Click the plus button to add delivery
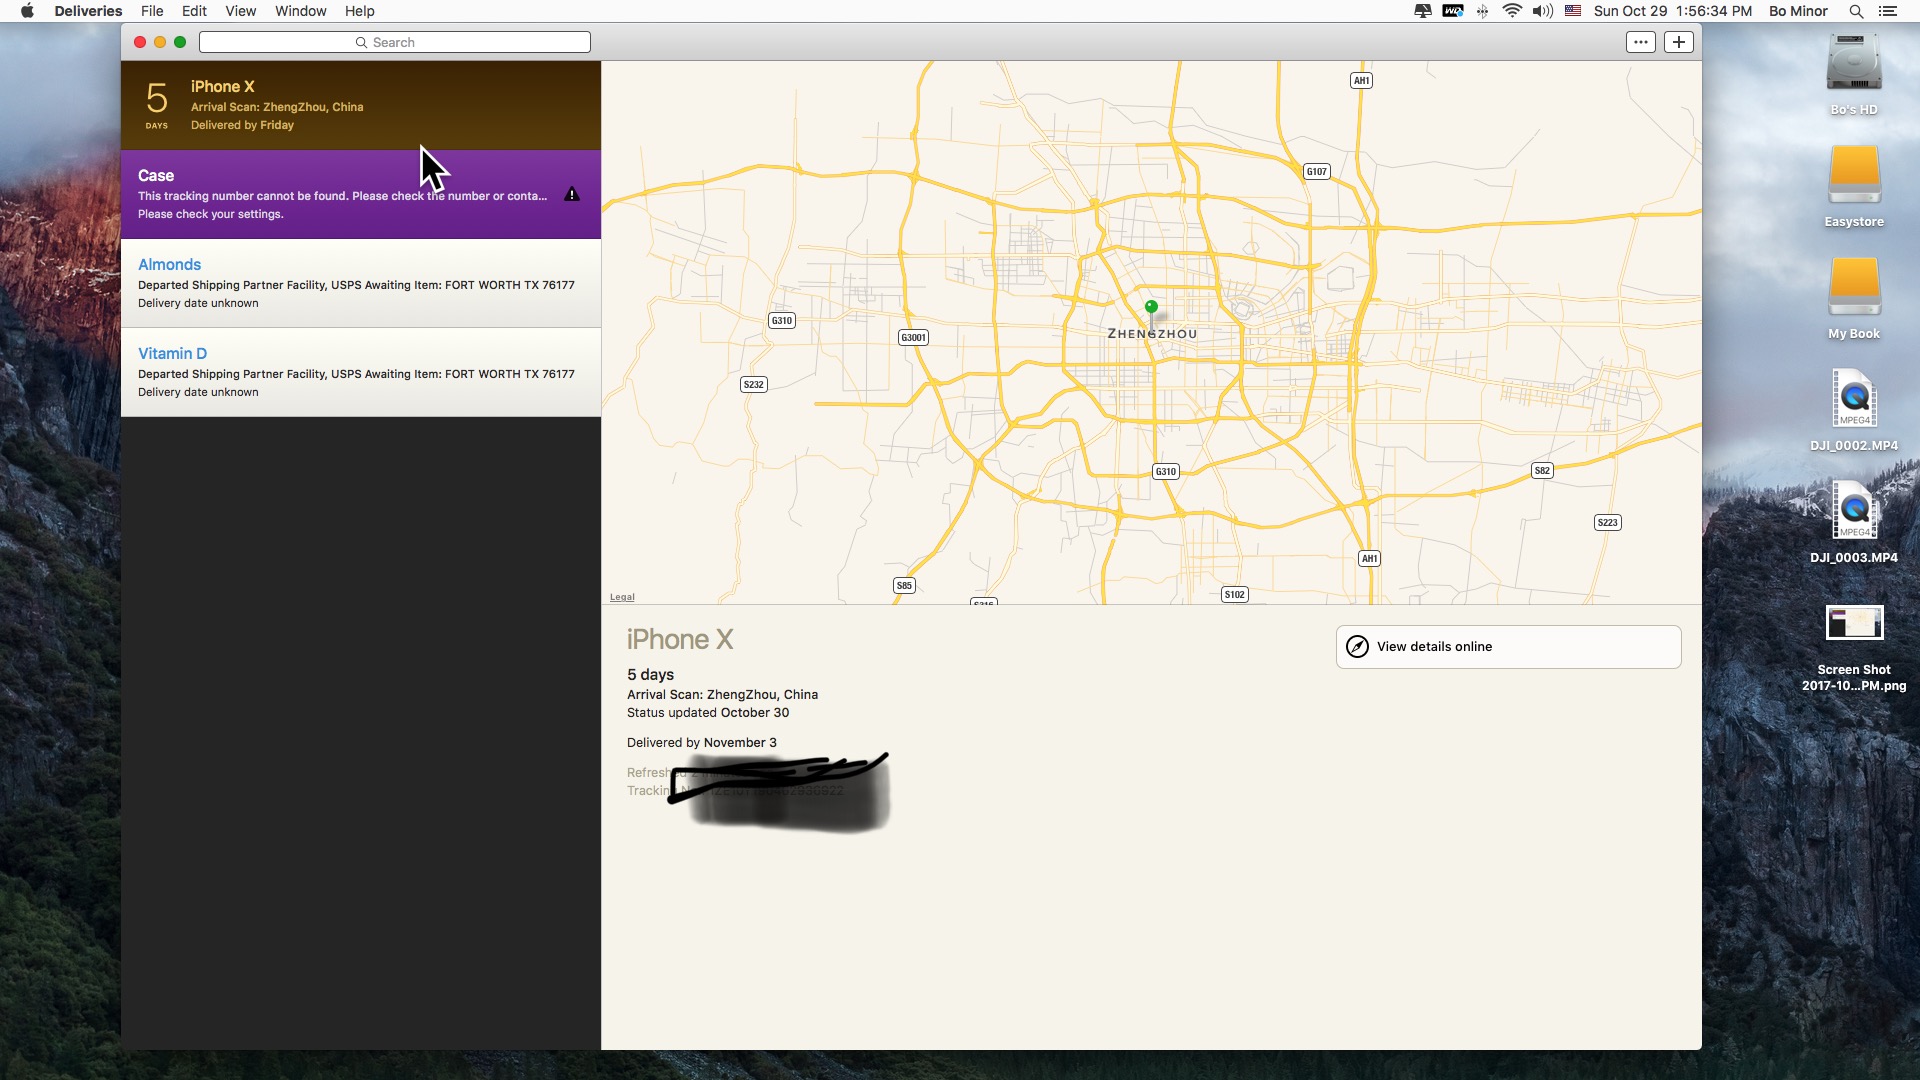 tap(1679, 42)
